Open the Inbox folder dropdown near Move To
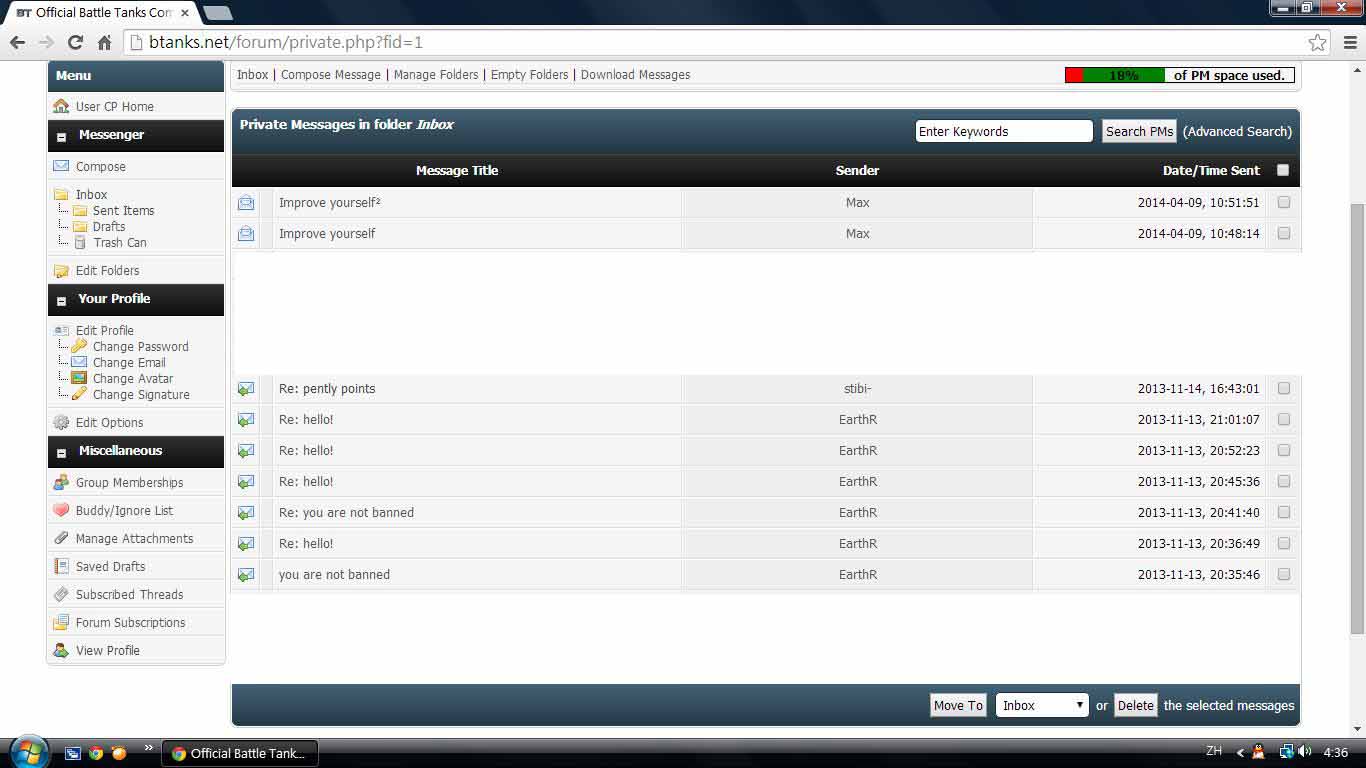The height and width of the screenshot is (768, 1366). (1041, 705)
